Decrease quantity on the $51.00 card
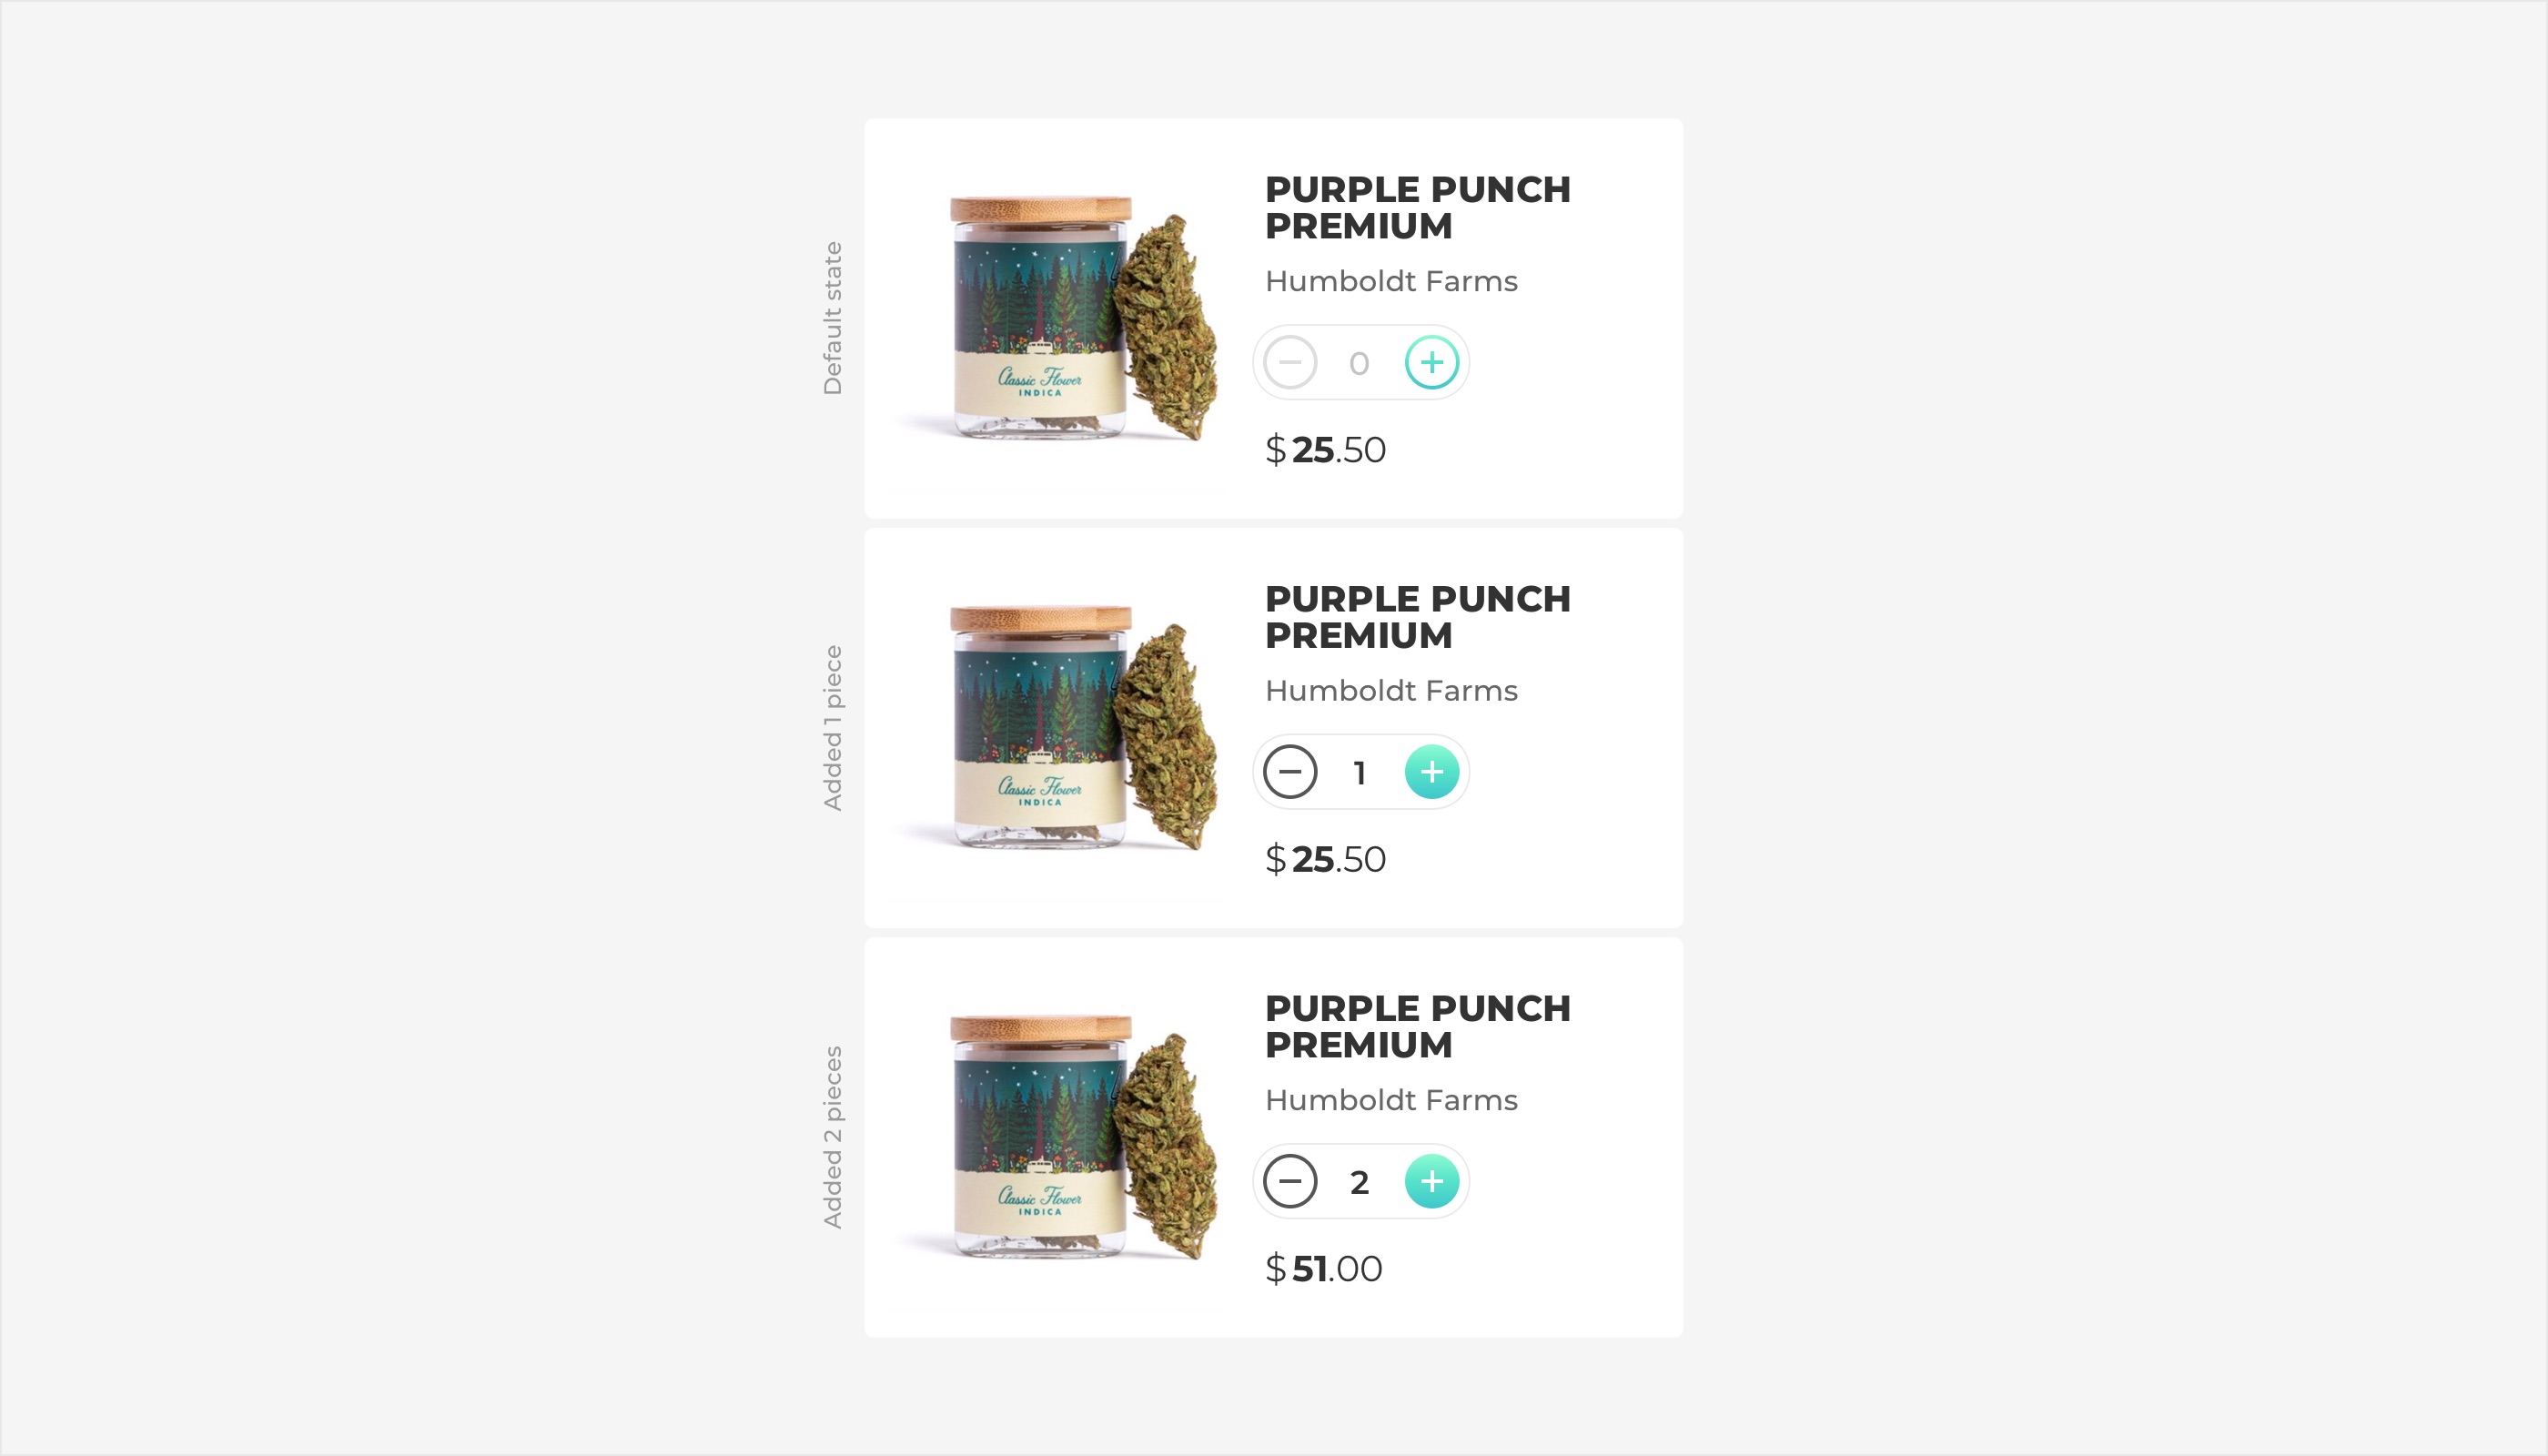Screen dimensions: 2548x1456 pos(1290,1181)
